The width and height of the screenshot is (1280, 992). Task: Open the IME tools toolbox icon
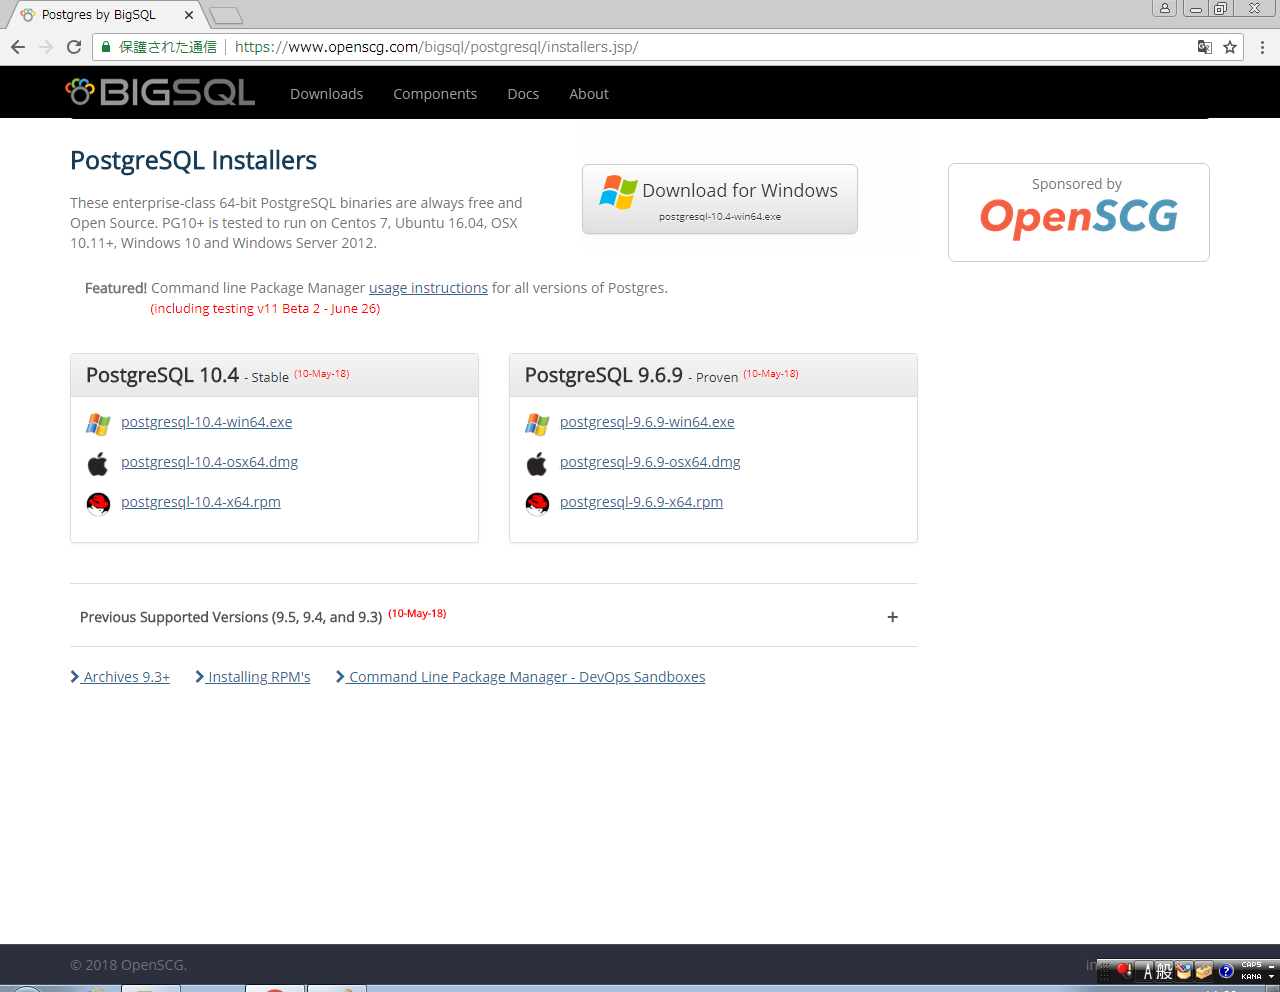(1204, 971)
